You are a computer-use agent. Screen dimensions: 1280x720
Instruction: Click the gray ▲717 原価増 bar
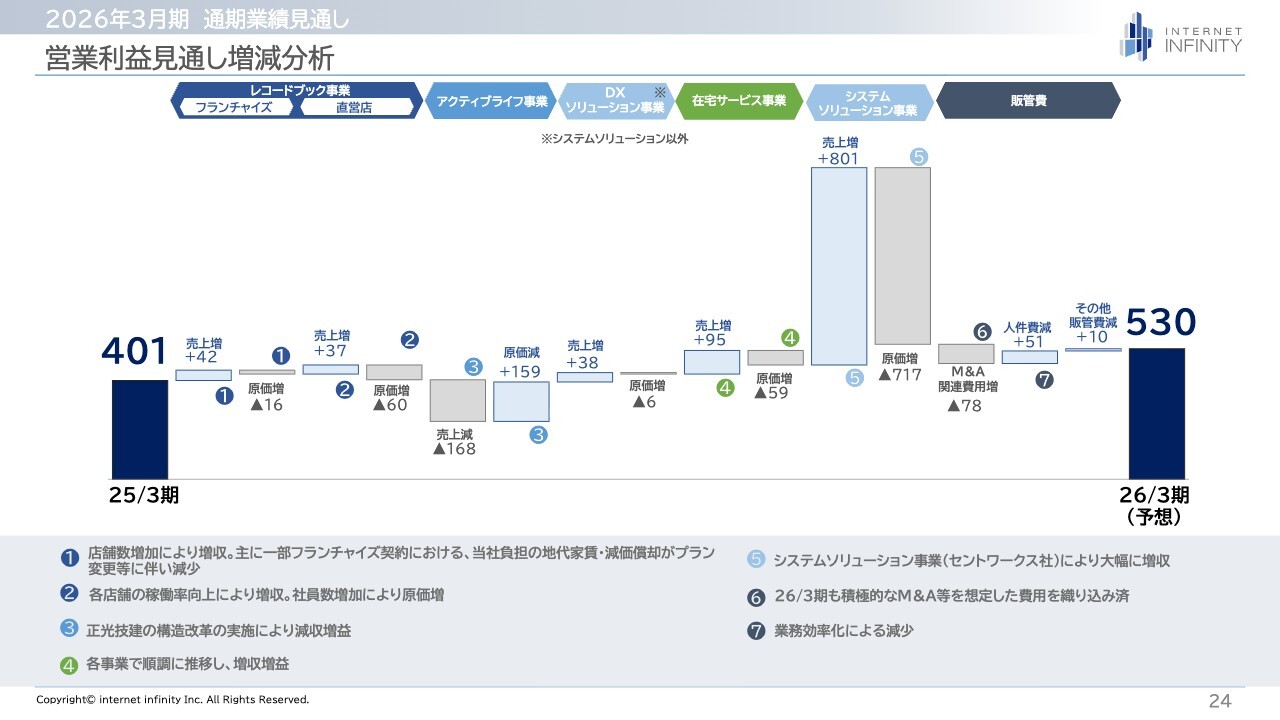point(902,255)
